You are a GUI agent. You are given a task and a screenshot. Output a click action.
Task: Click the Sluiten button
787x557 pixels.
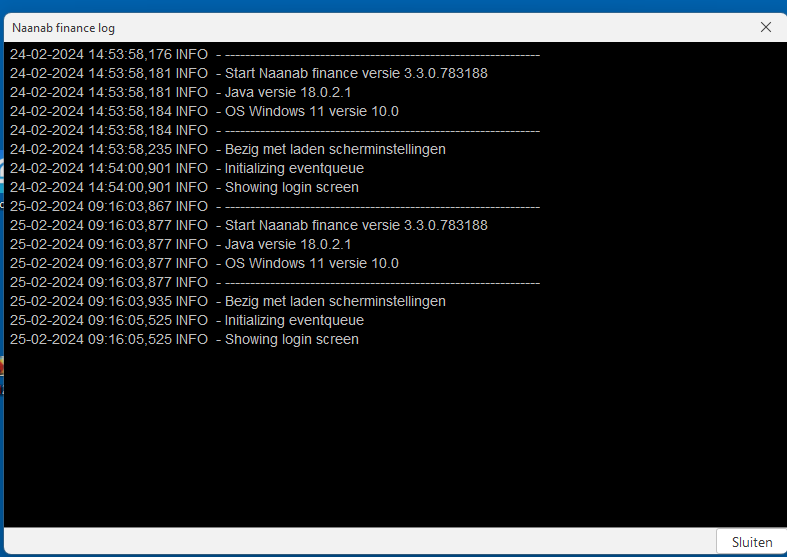(x=751, y=542)
